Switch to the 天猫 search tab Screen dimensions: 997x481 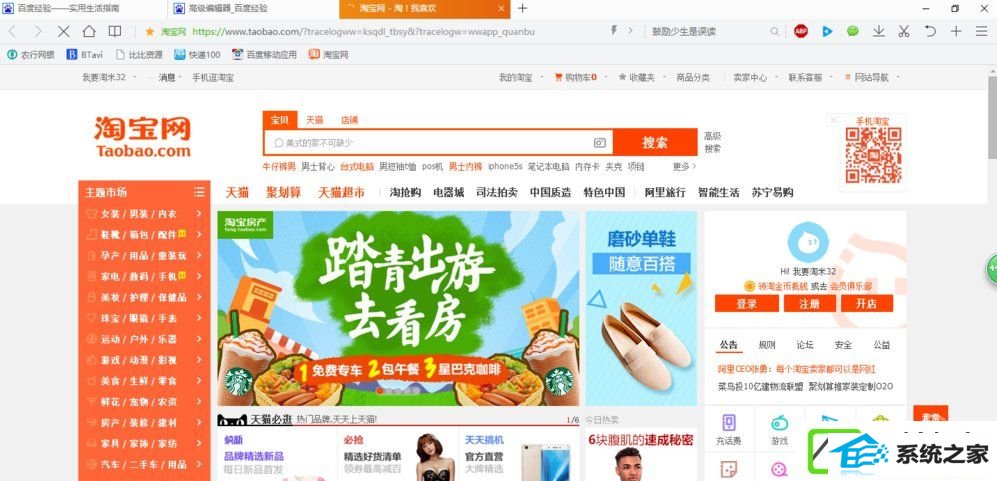(x=314, y=120)
